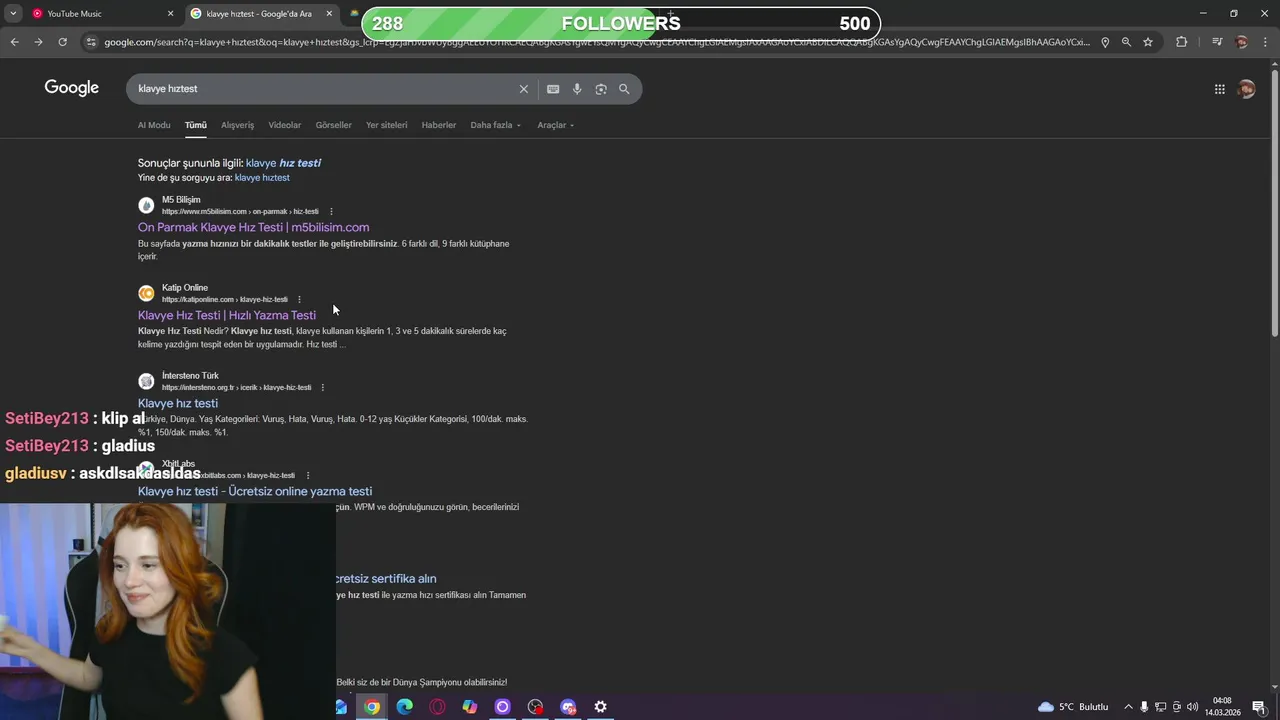Open the weather widget showing 5°C Bulutlu
Viewport: 1280px width, 720px height.
1073,707
